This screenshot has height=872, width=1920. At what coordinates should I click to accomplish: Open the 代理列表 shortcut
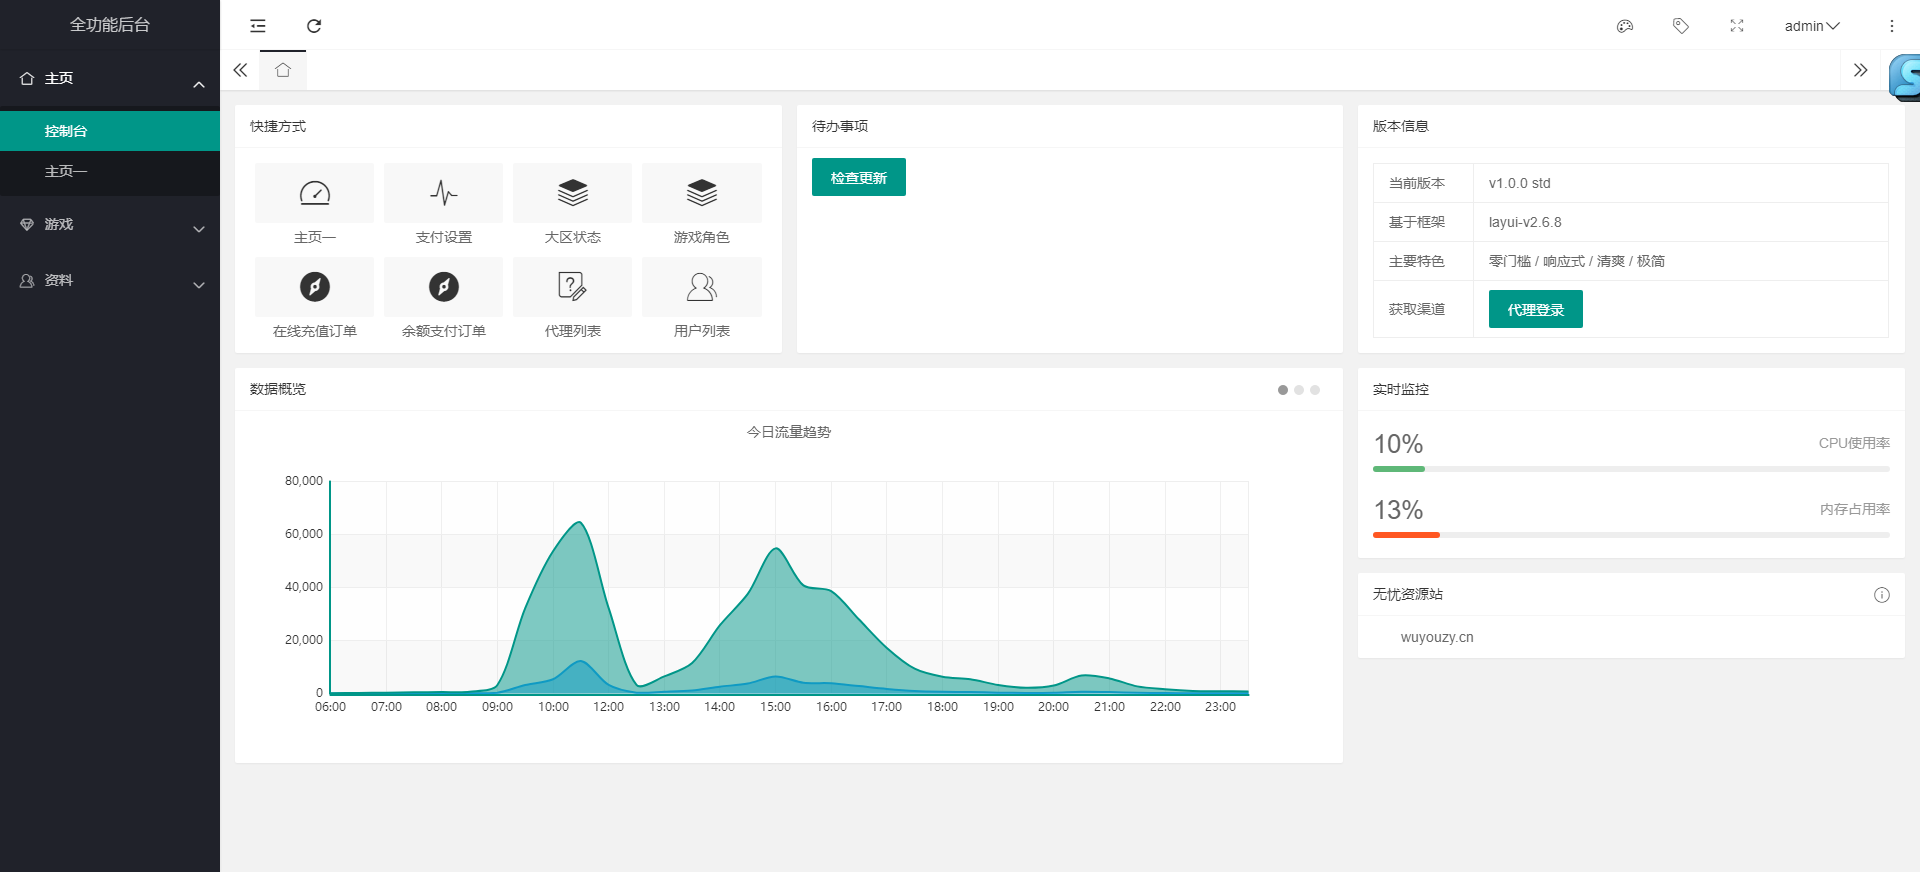click(x=572, y=299)
